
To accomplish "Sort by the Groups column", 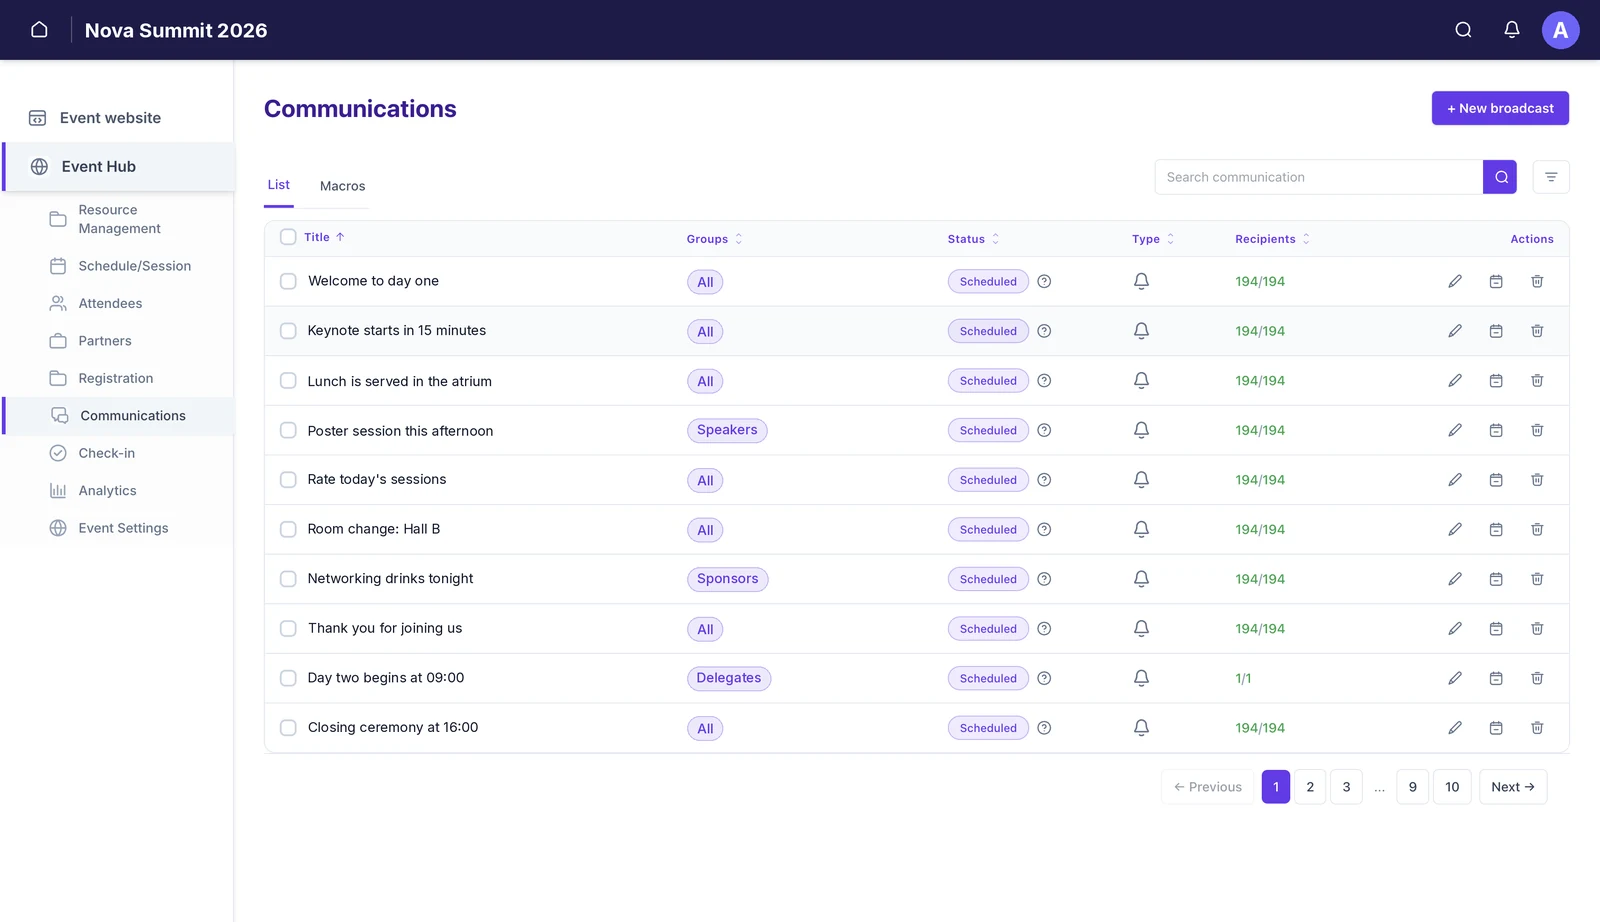I will pos(714,239).
